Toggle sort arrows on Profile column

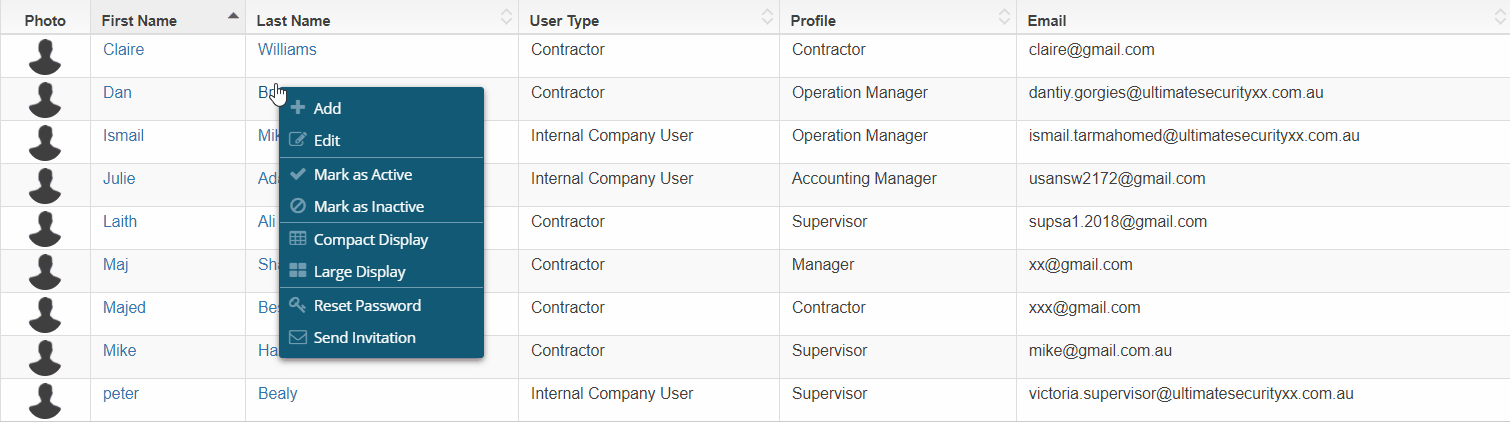(1004, 17)
